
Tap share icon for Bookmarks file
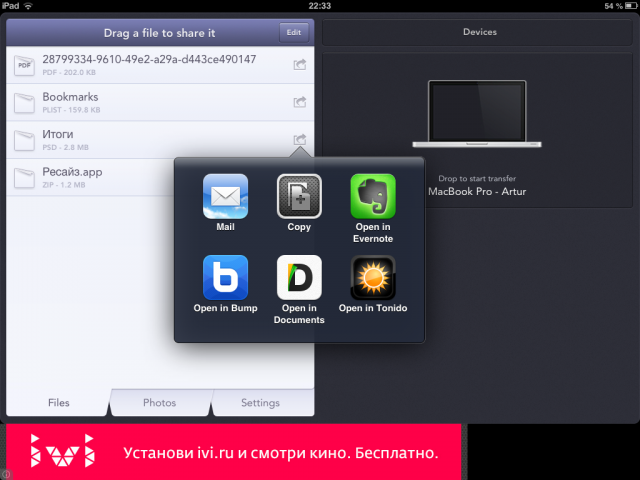(x=300, y=102)
